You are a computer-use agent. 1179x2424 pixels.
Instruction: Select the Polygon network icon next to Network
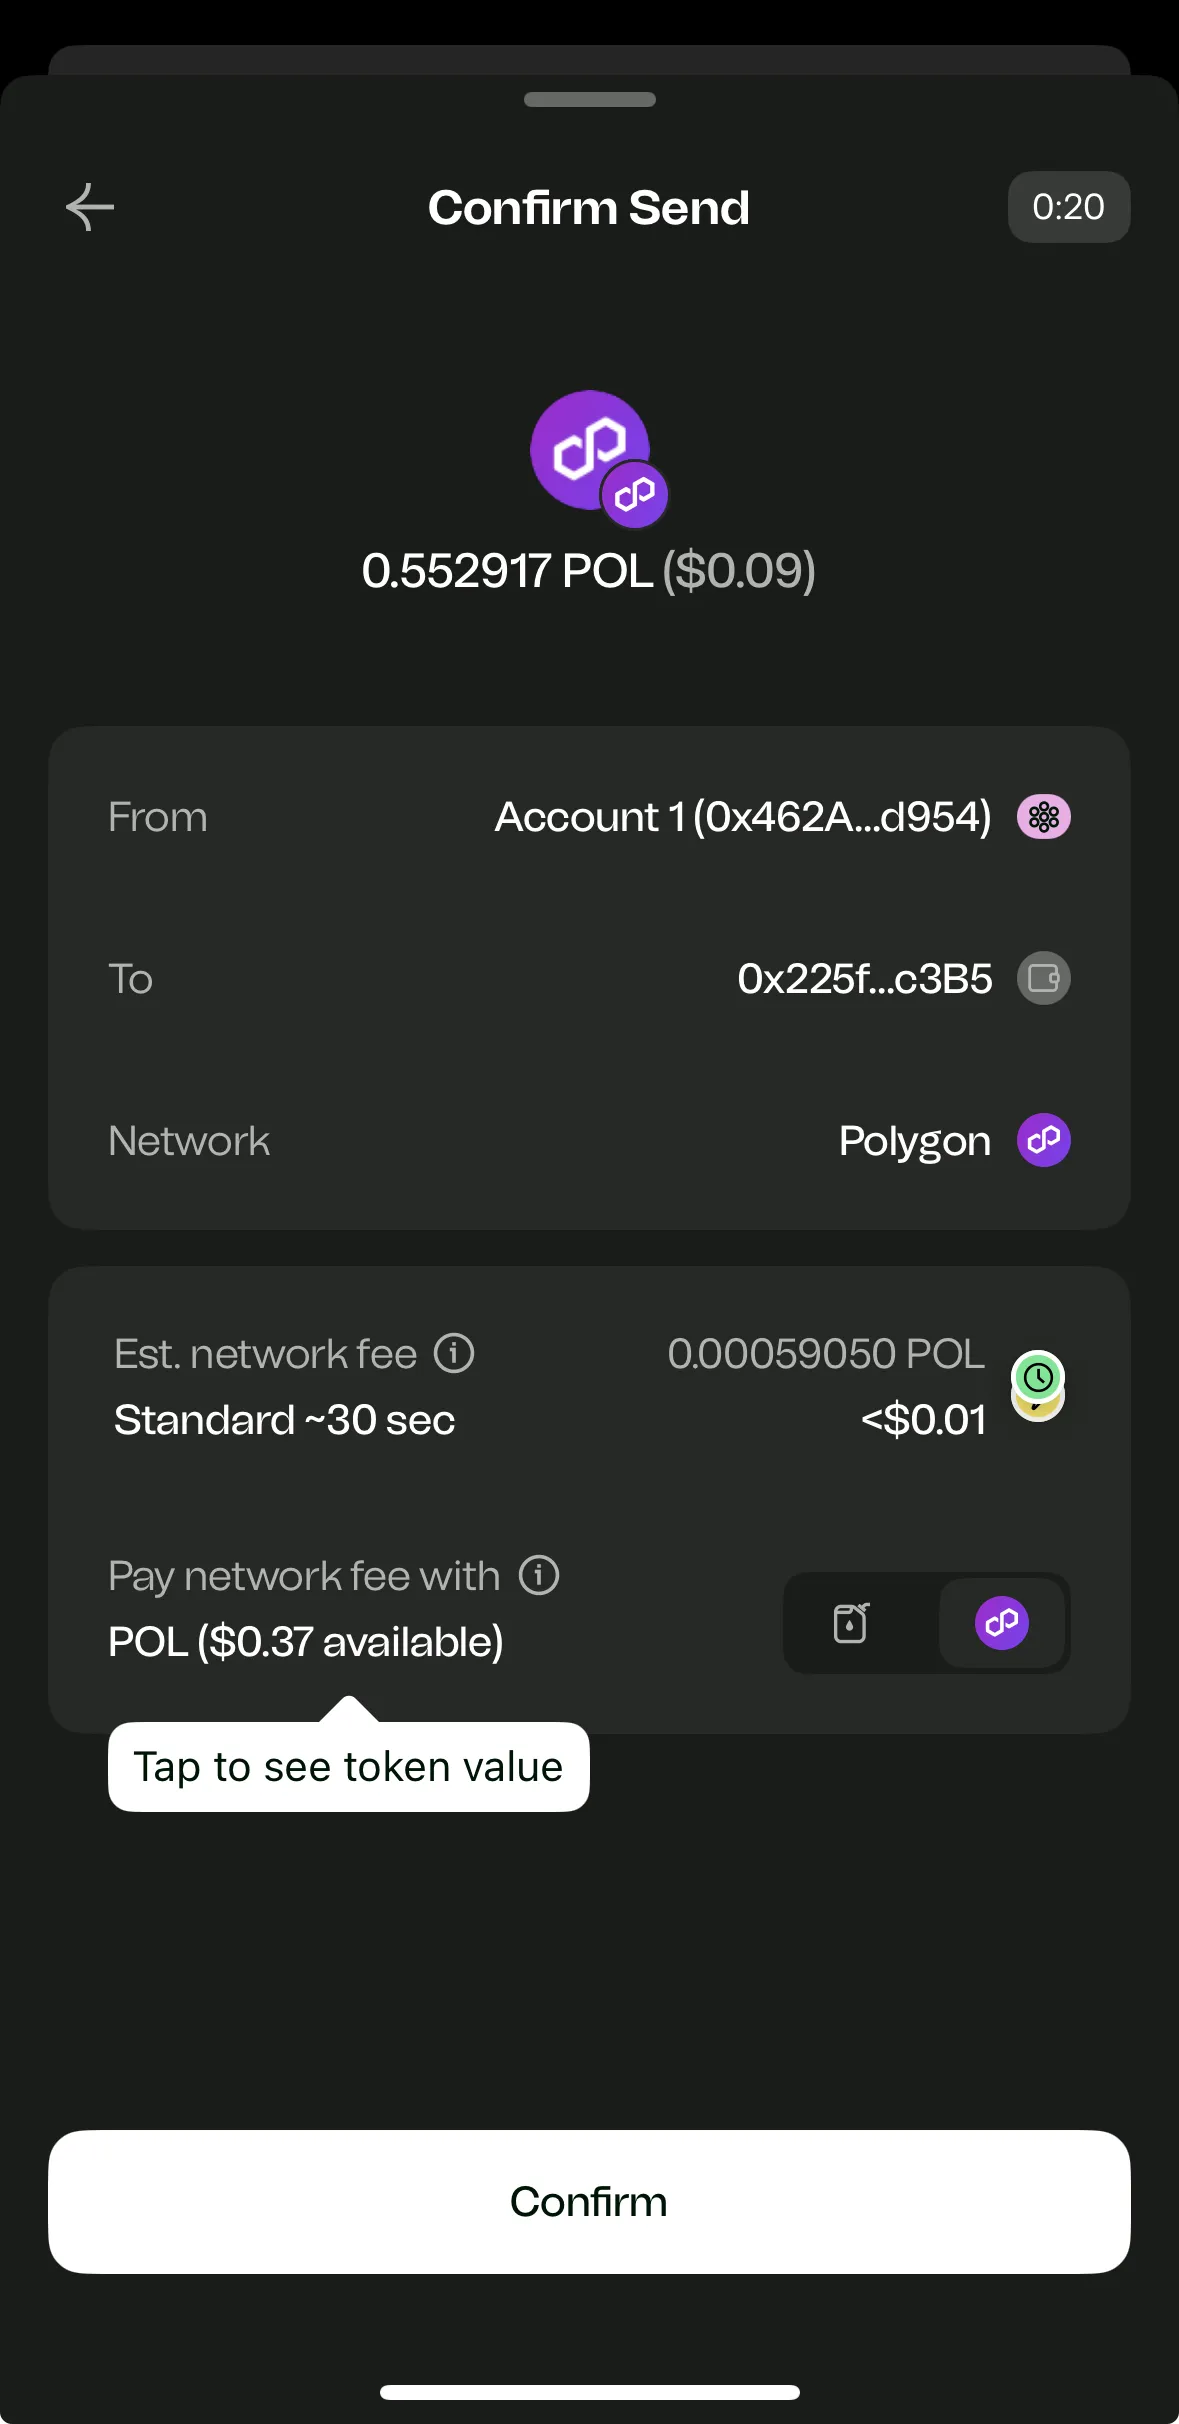1043,1139
